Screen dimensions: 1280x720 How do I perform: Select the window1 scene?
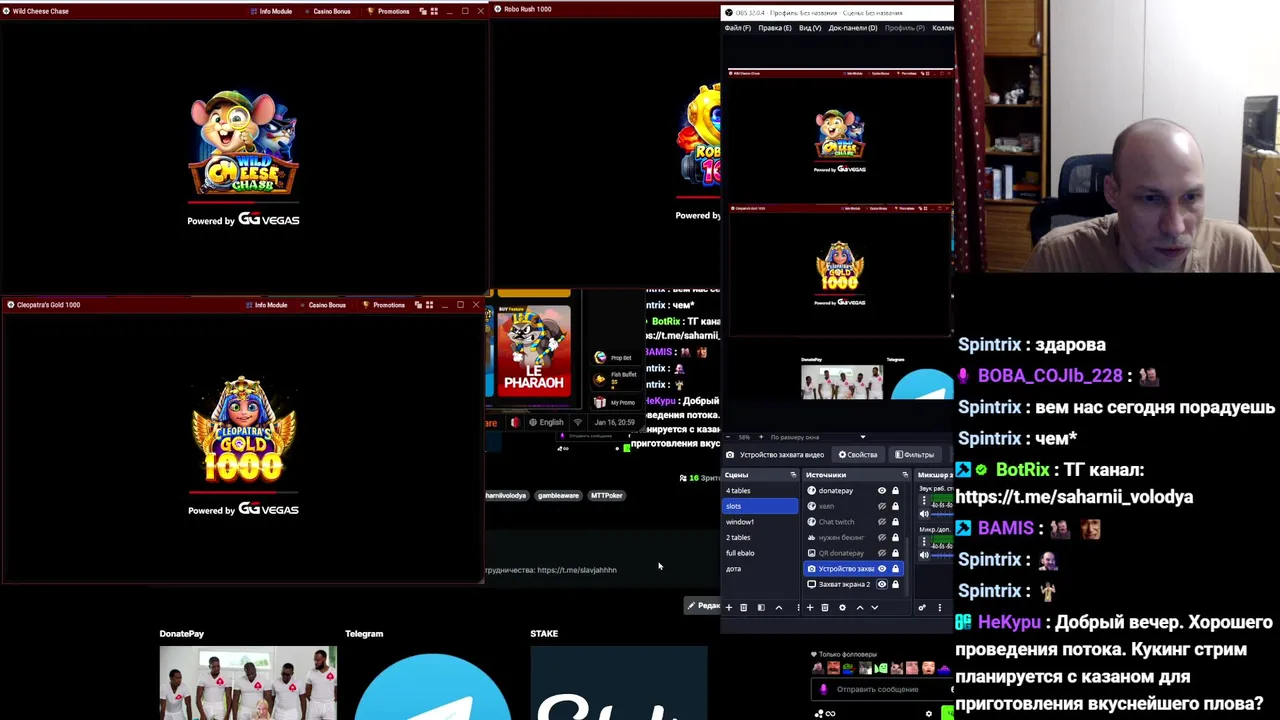(760, 522)
